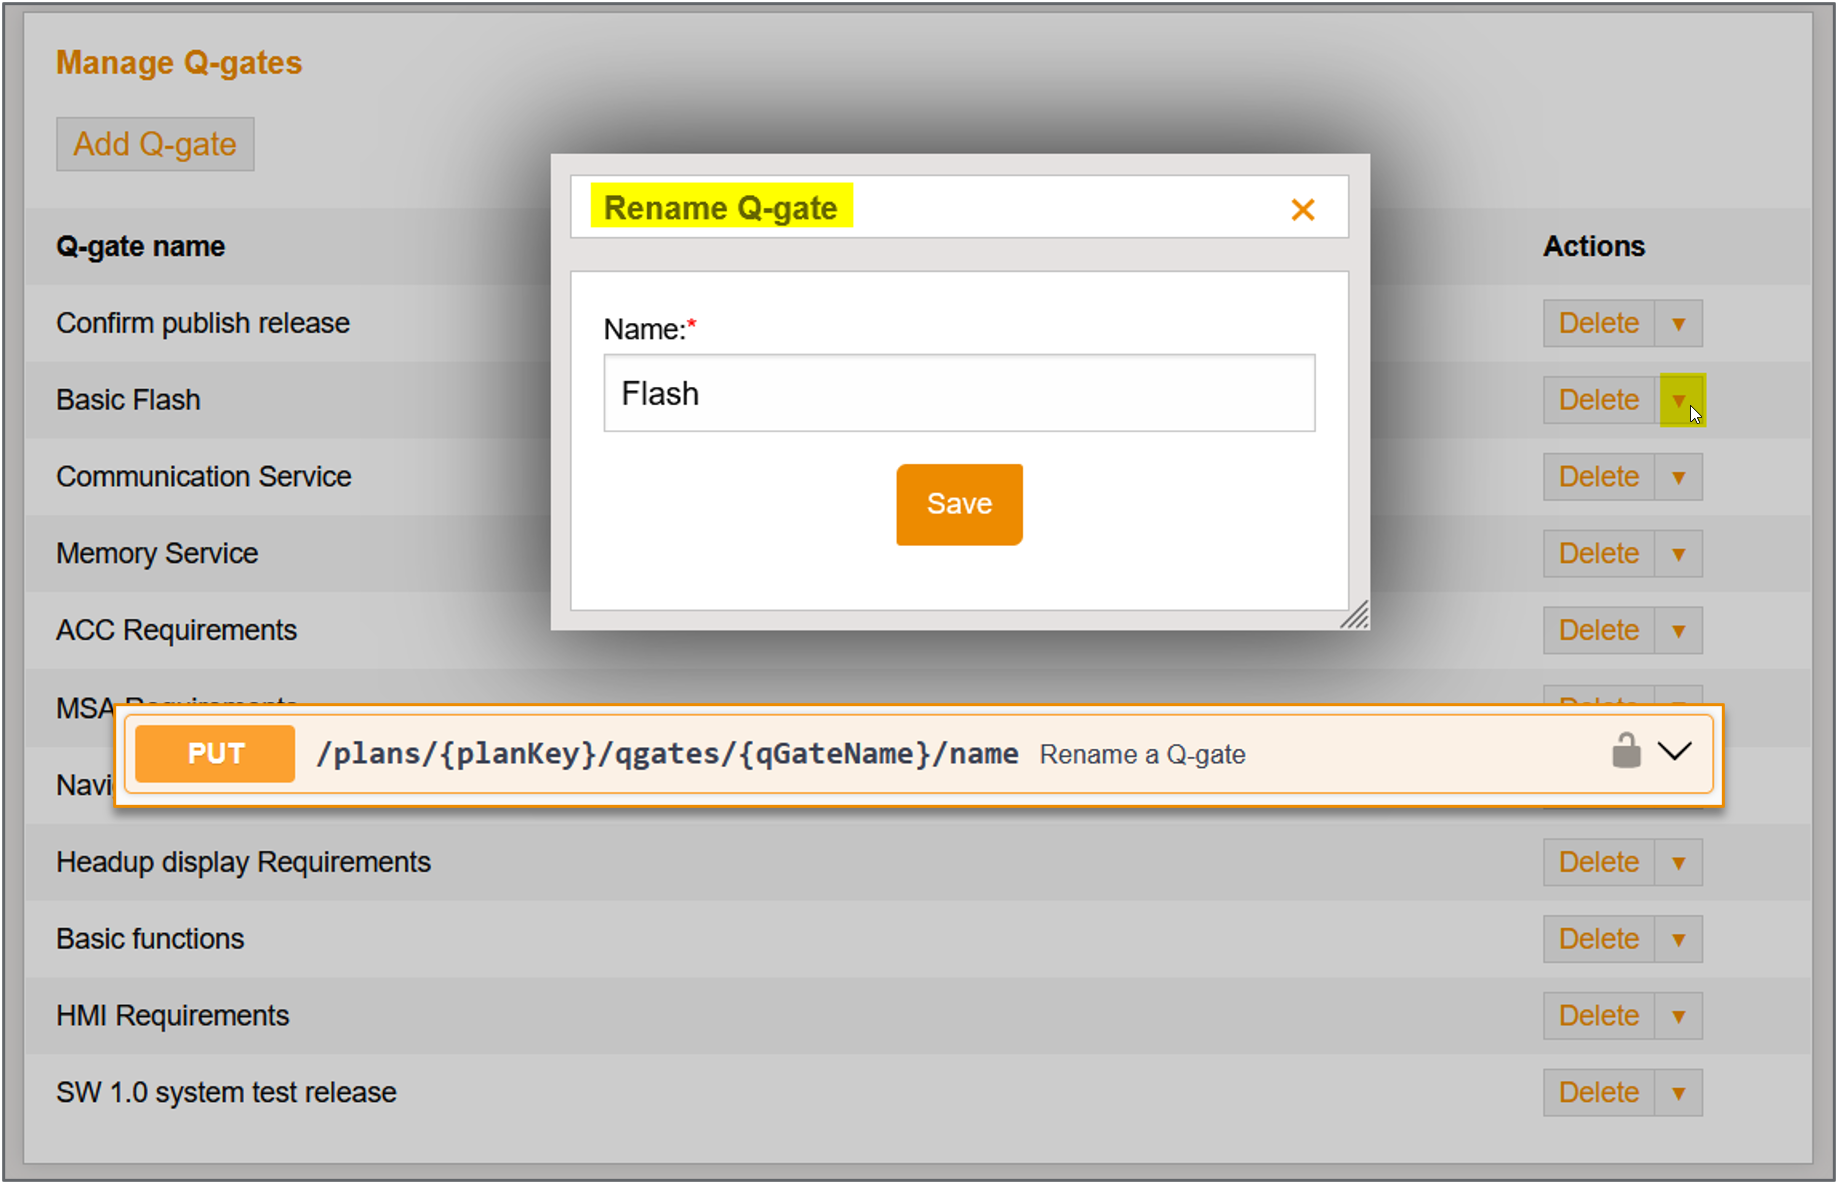1842x1189 pixels.
Task: Delete the Confirm publish release Q-gate
Action: click(1598, 324)
